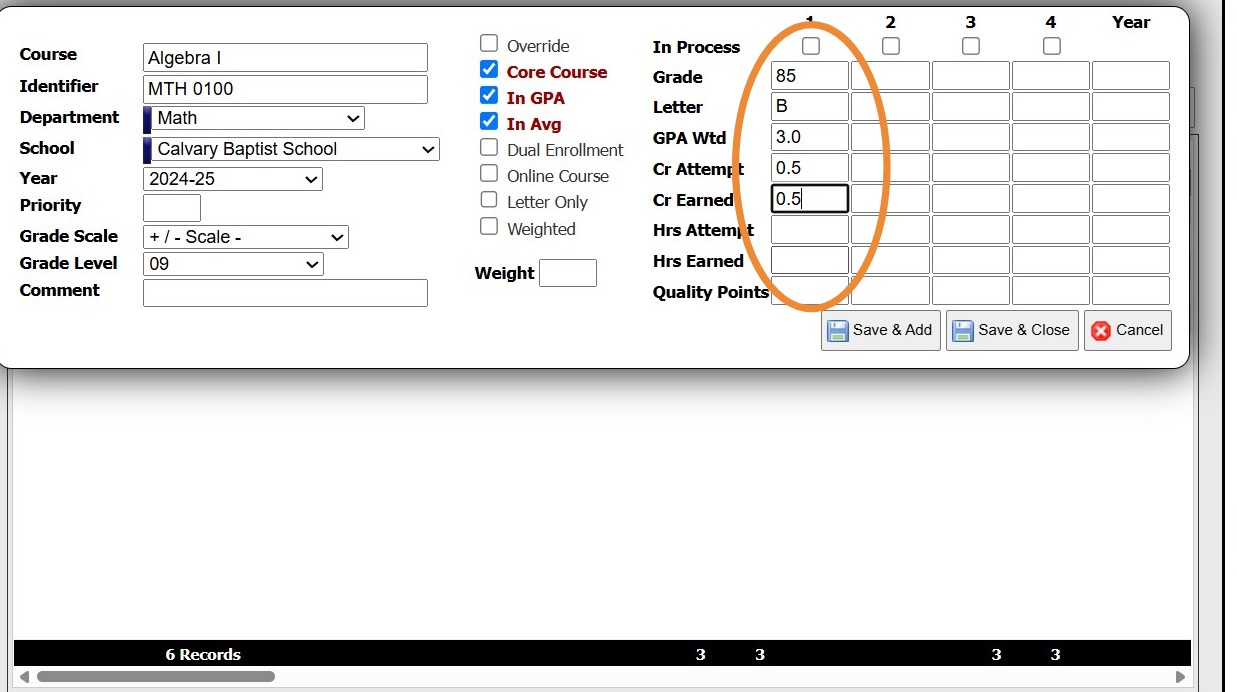Click the term 1 Hrs Attempt field

[x=810, y=229]
